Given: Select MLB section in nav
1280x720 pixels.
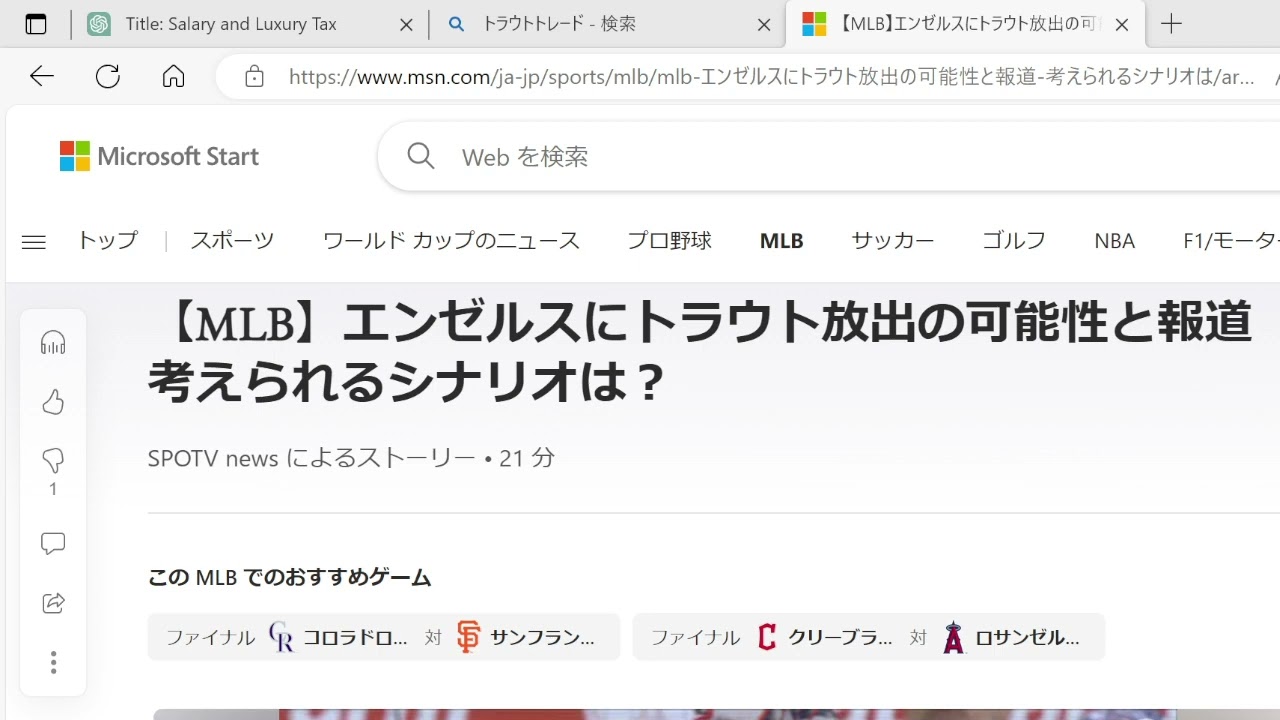Looking at the screenshot, I should tap(782, 241).
